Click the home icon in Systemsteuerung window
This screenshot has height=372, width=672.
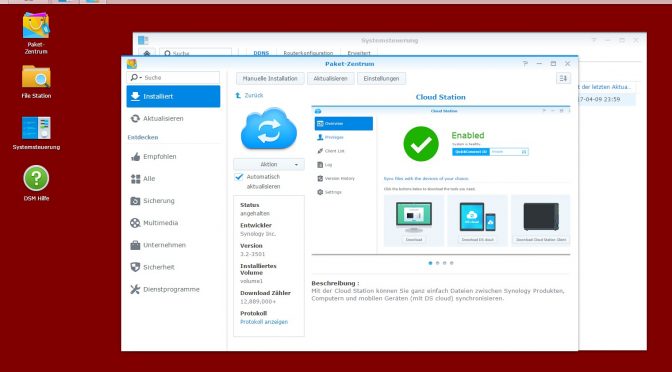coord(147,53)
